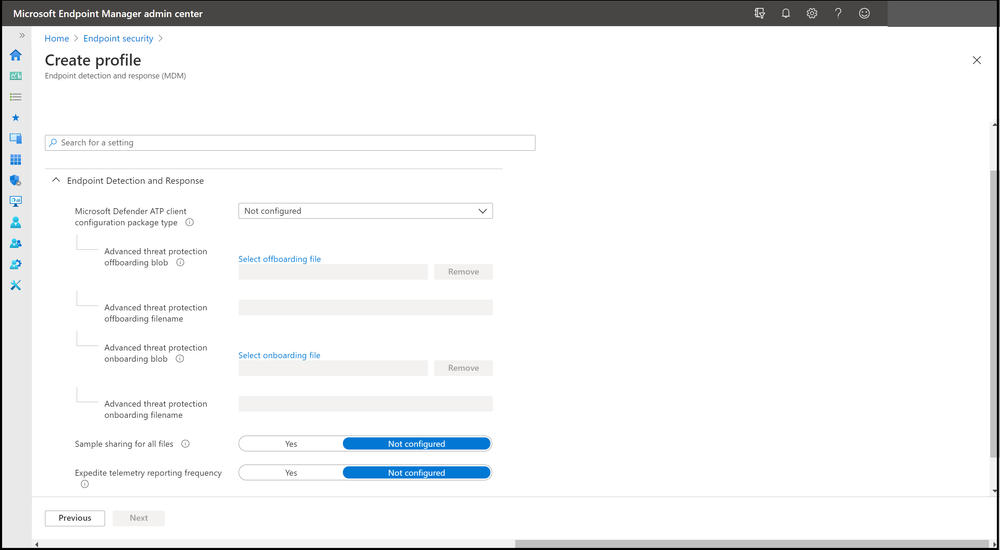Click the vertical scrollbar of the pane
Viewport: 1000px width, 550px height.
tap(995, 313)
